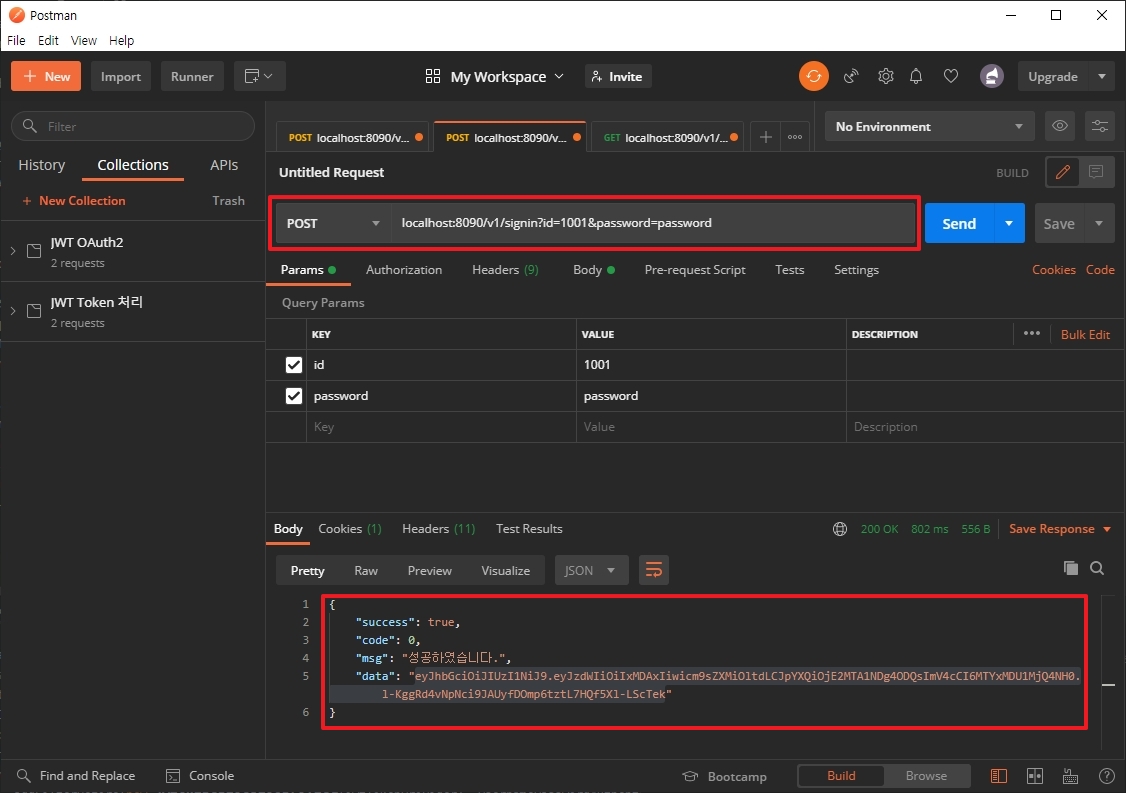The width and height of the screenshot is (1126, 793).
Task: Click the collections Filter search field
Action: (x=133, y=126)
